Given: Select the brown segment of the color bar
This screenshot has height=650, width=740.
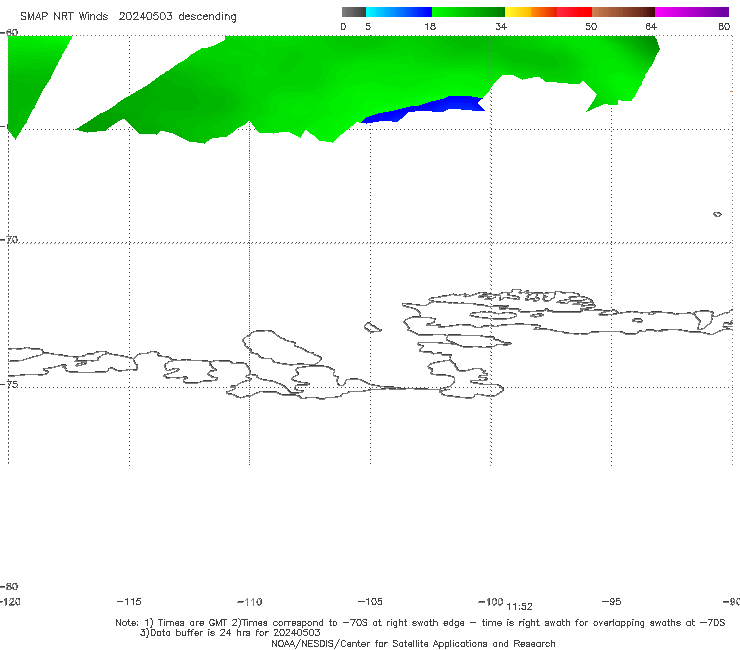Looking at the screenshot, I should coord(623,12).
